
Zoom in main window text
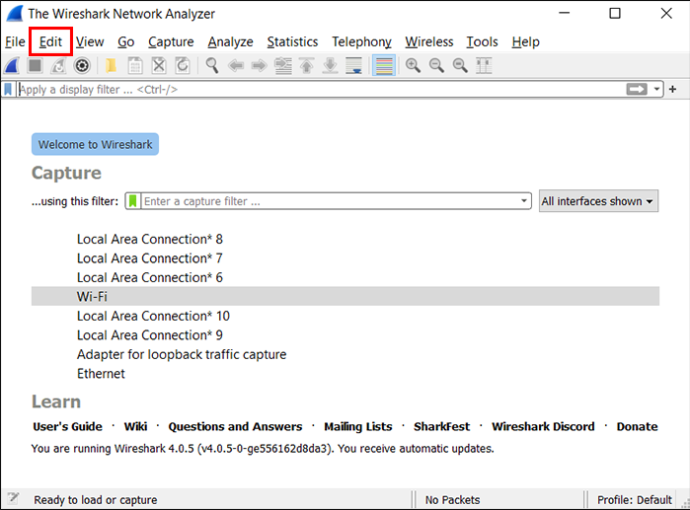413,66
